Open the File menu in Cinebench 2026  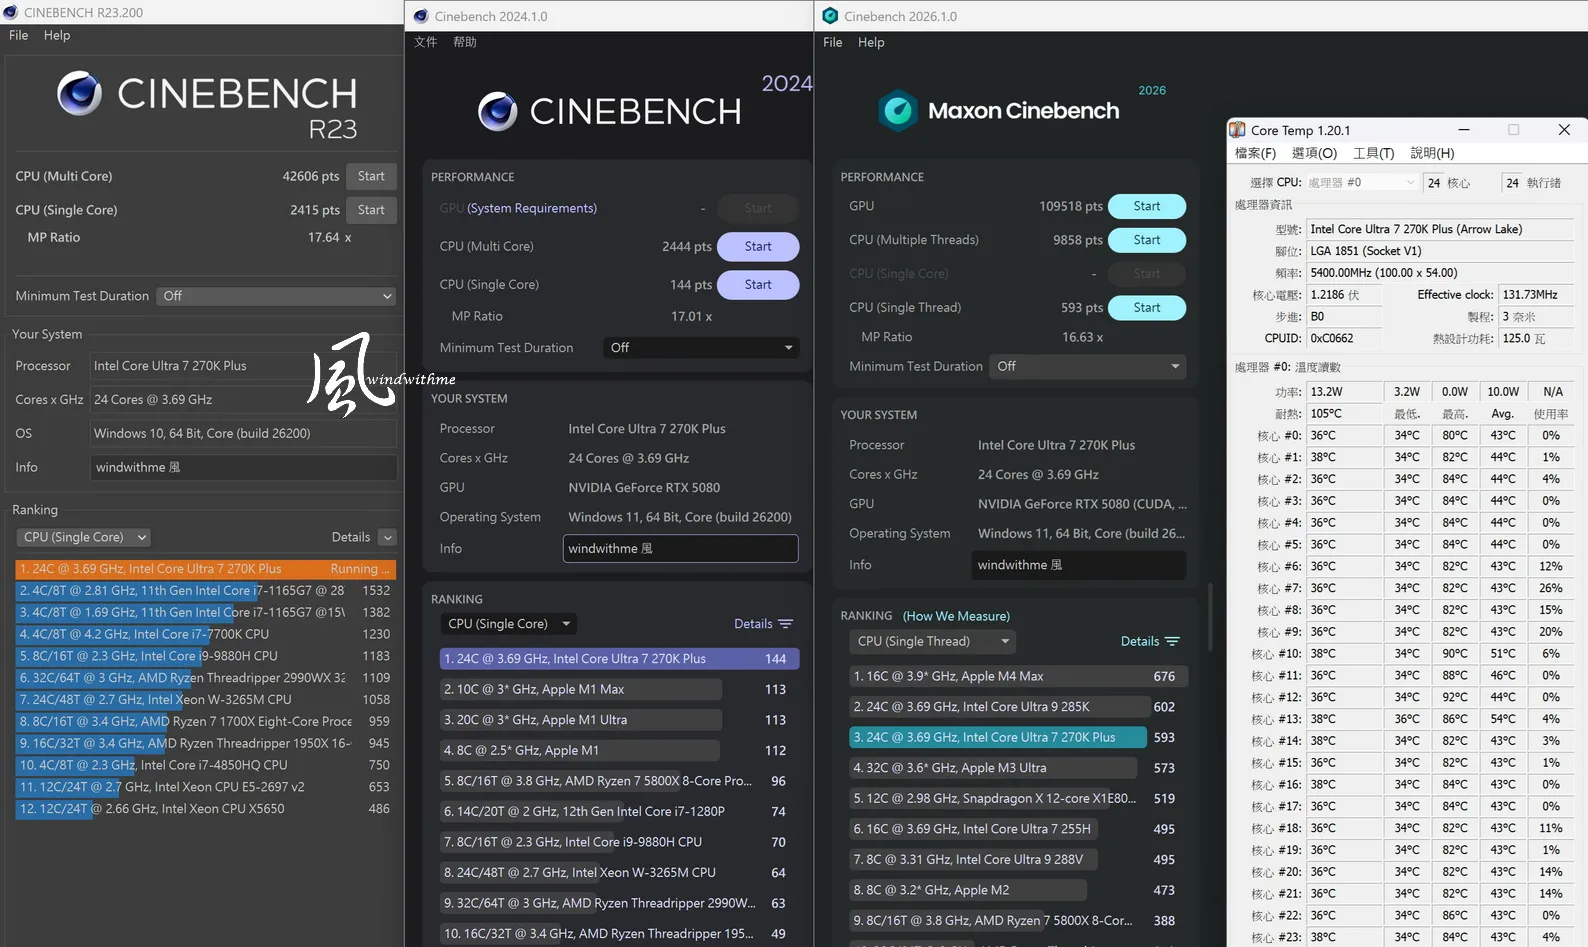click(x=833, y=42)
